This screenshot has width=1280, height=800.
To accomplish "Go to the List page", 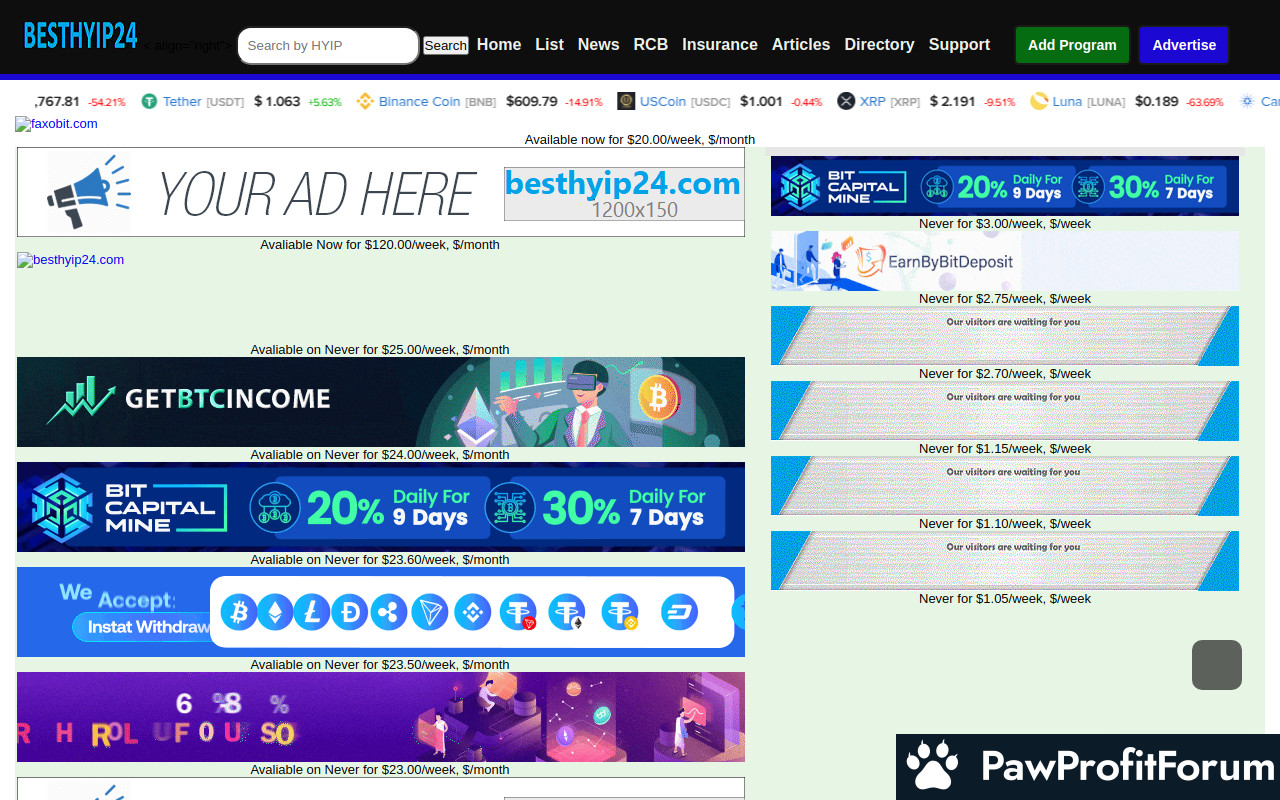I will pos(549,44).
